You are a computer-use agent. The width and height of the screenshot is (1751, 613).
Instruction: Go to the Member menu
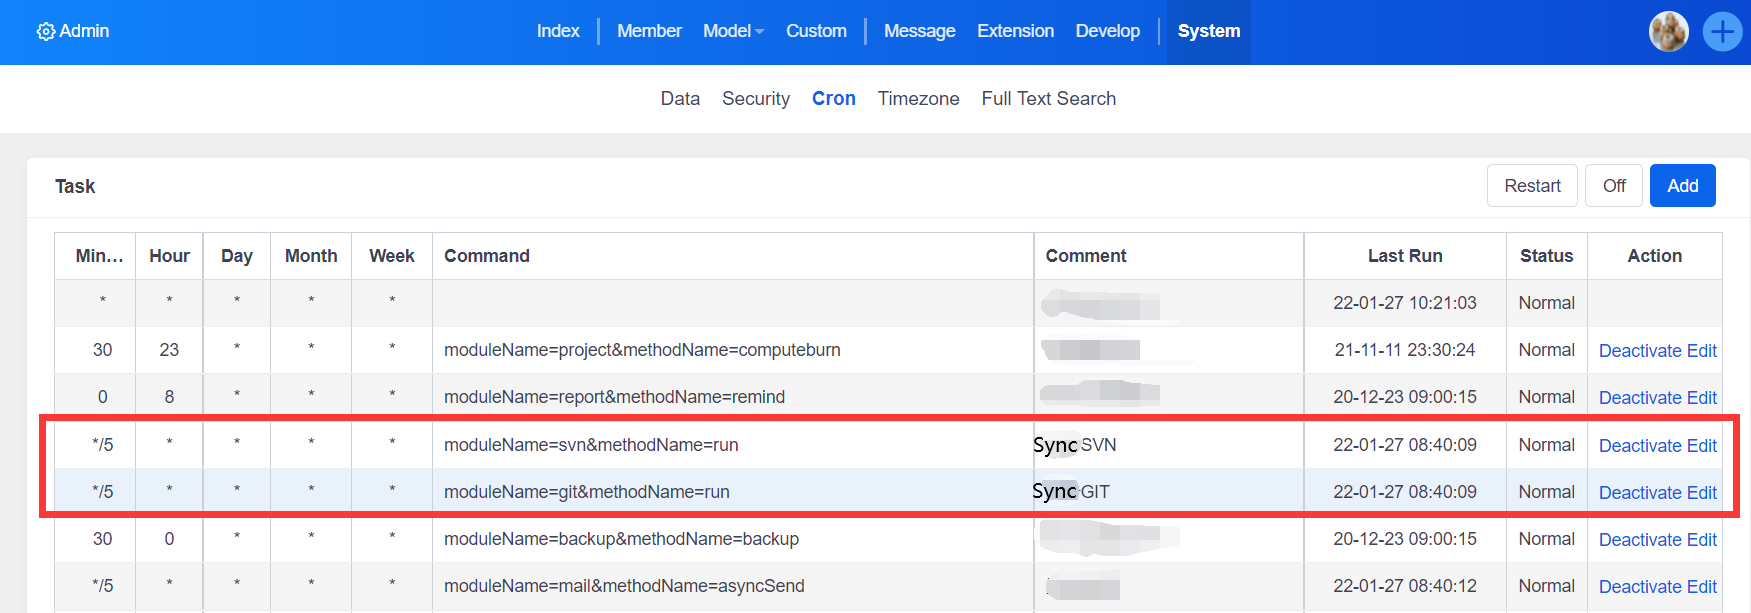pos(649,32)
